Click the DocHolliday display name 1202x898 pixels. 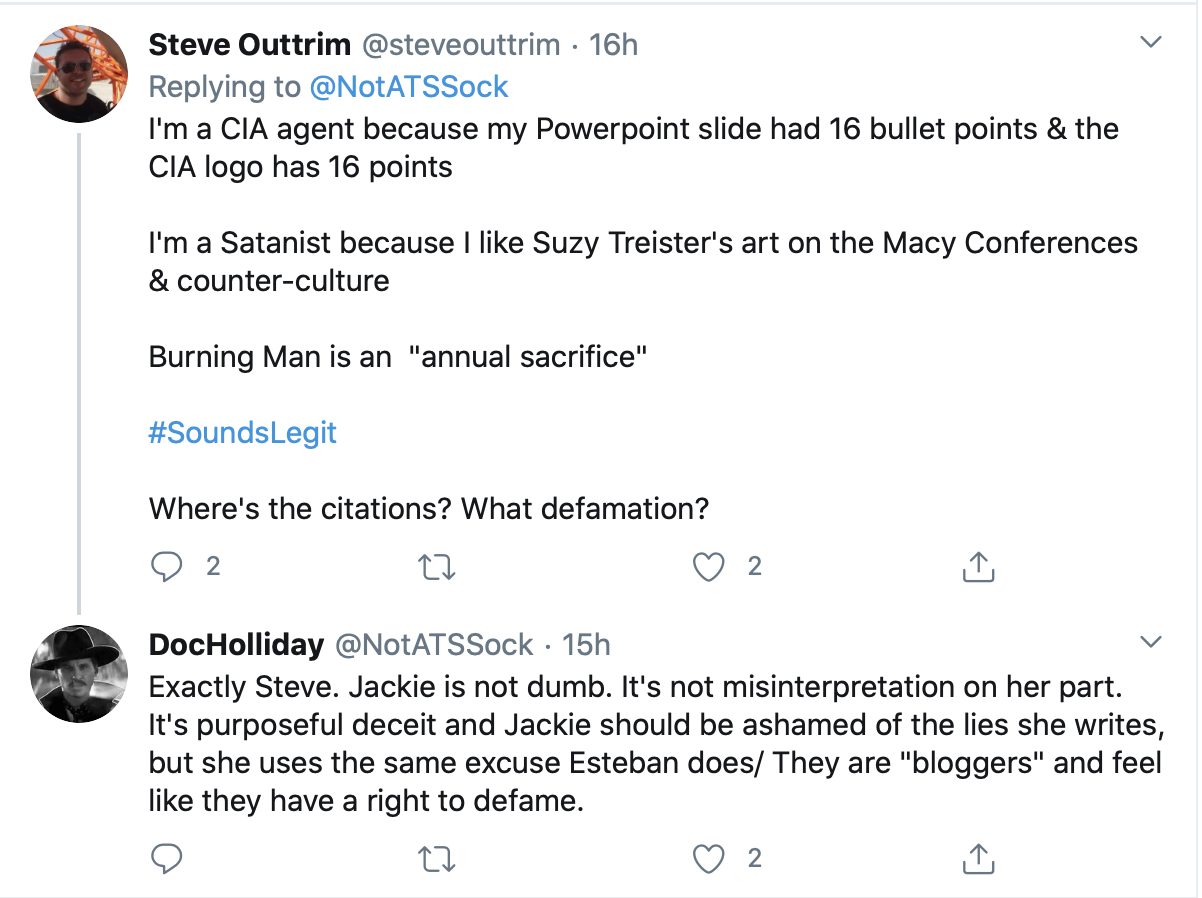click(x=236, y=645)
